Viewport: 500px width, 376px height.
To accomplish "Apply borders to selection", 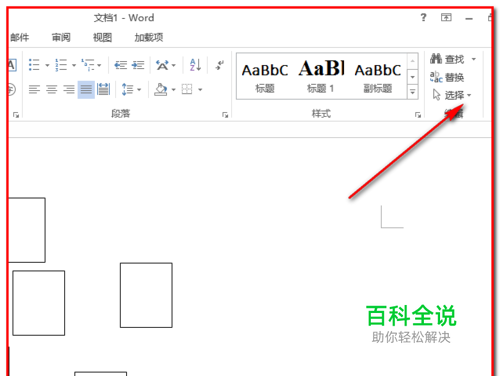I will 187,89.
